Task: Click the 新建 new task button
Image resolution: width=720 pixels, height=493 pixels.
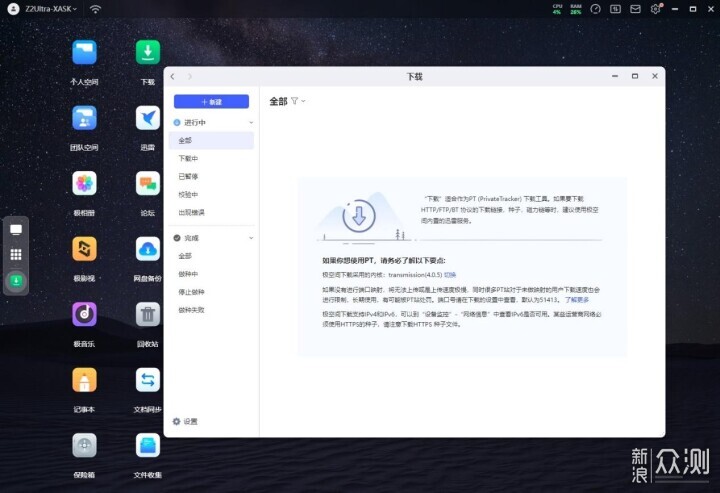Action: click(211, 101)
